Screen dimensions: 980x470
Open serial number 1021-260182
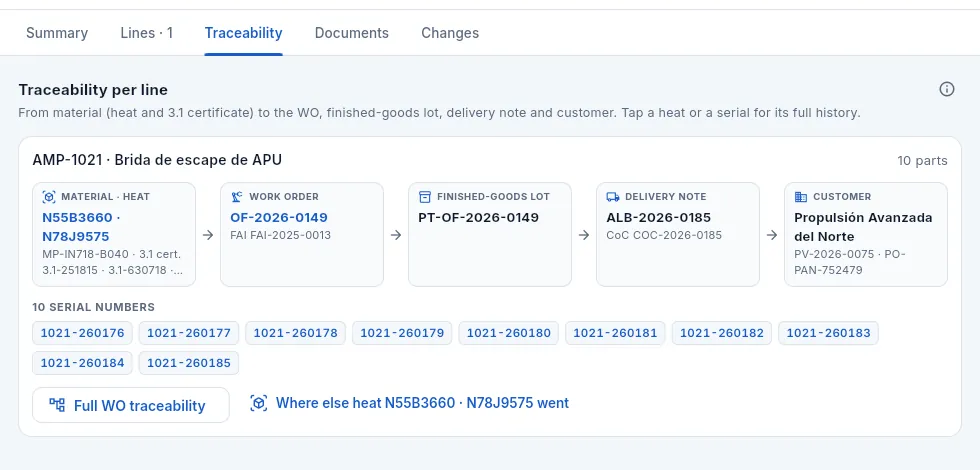tap(722, 333)
